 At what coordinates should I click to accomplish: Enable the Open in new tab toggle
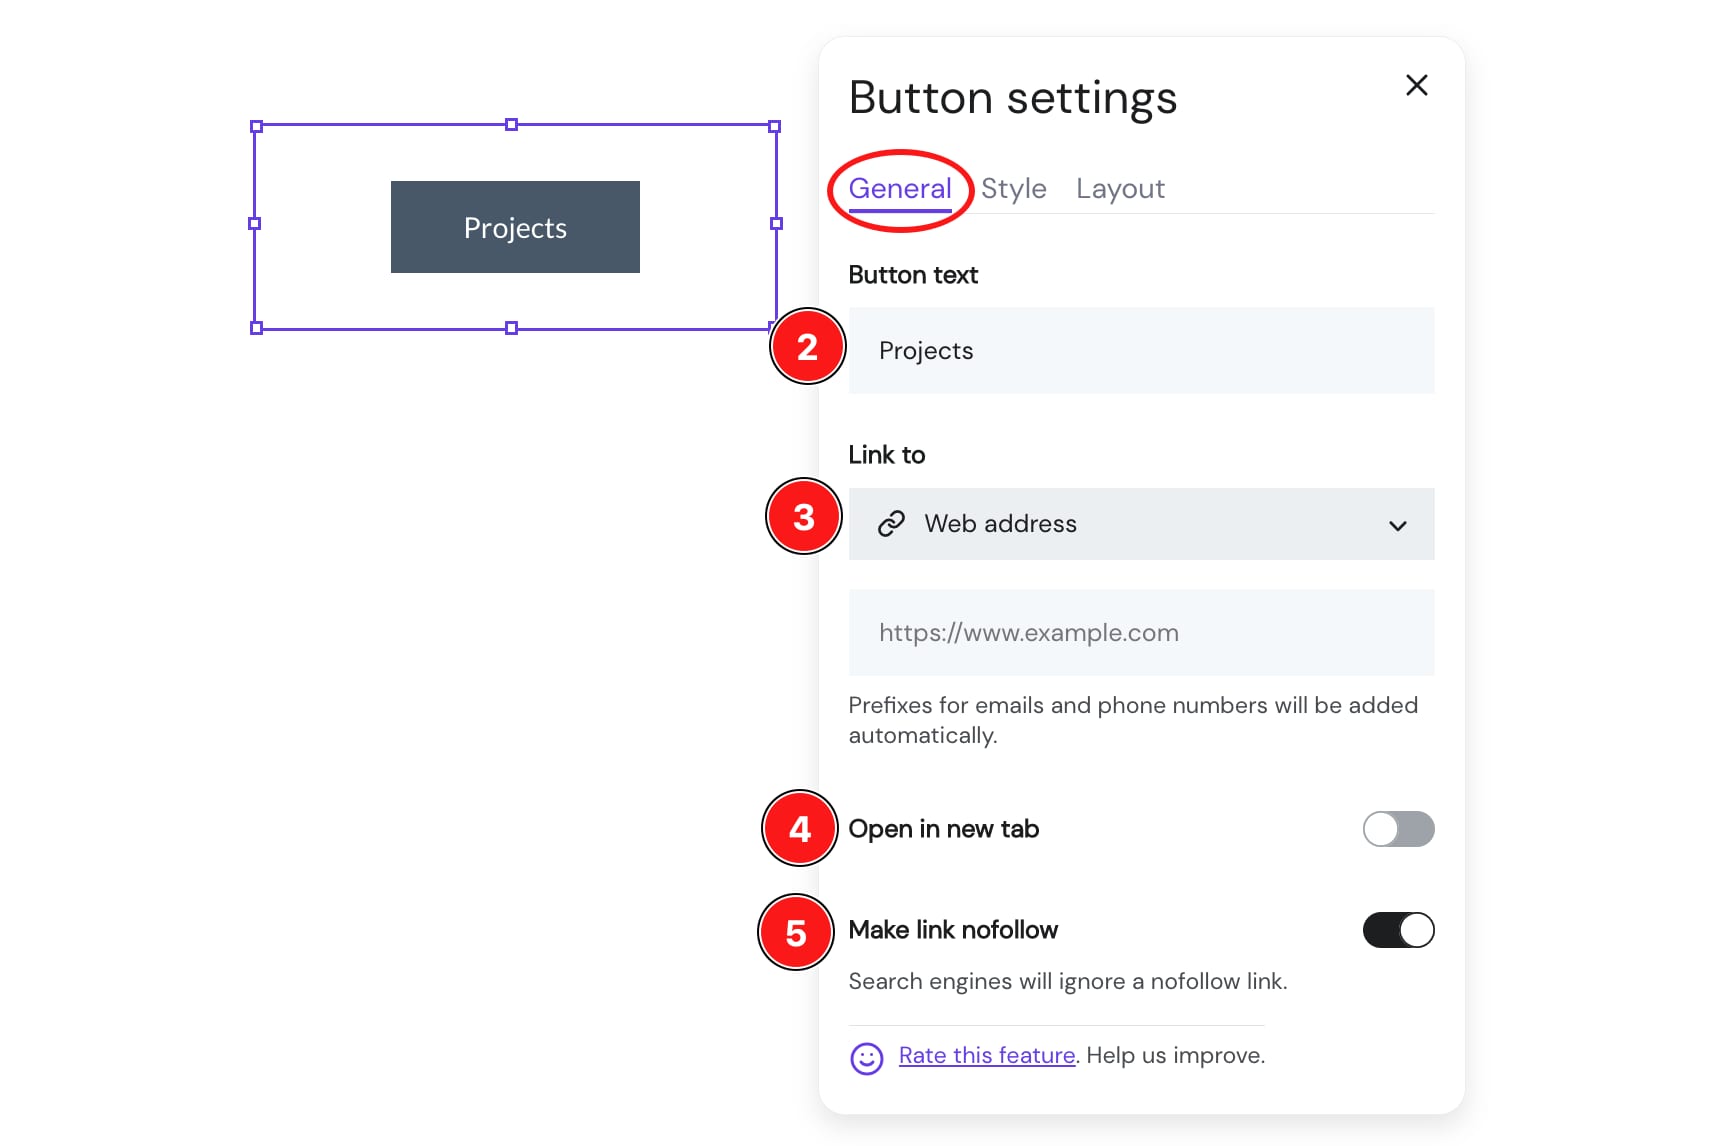[x=1398, y=829]
